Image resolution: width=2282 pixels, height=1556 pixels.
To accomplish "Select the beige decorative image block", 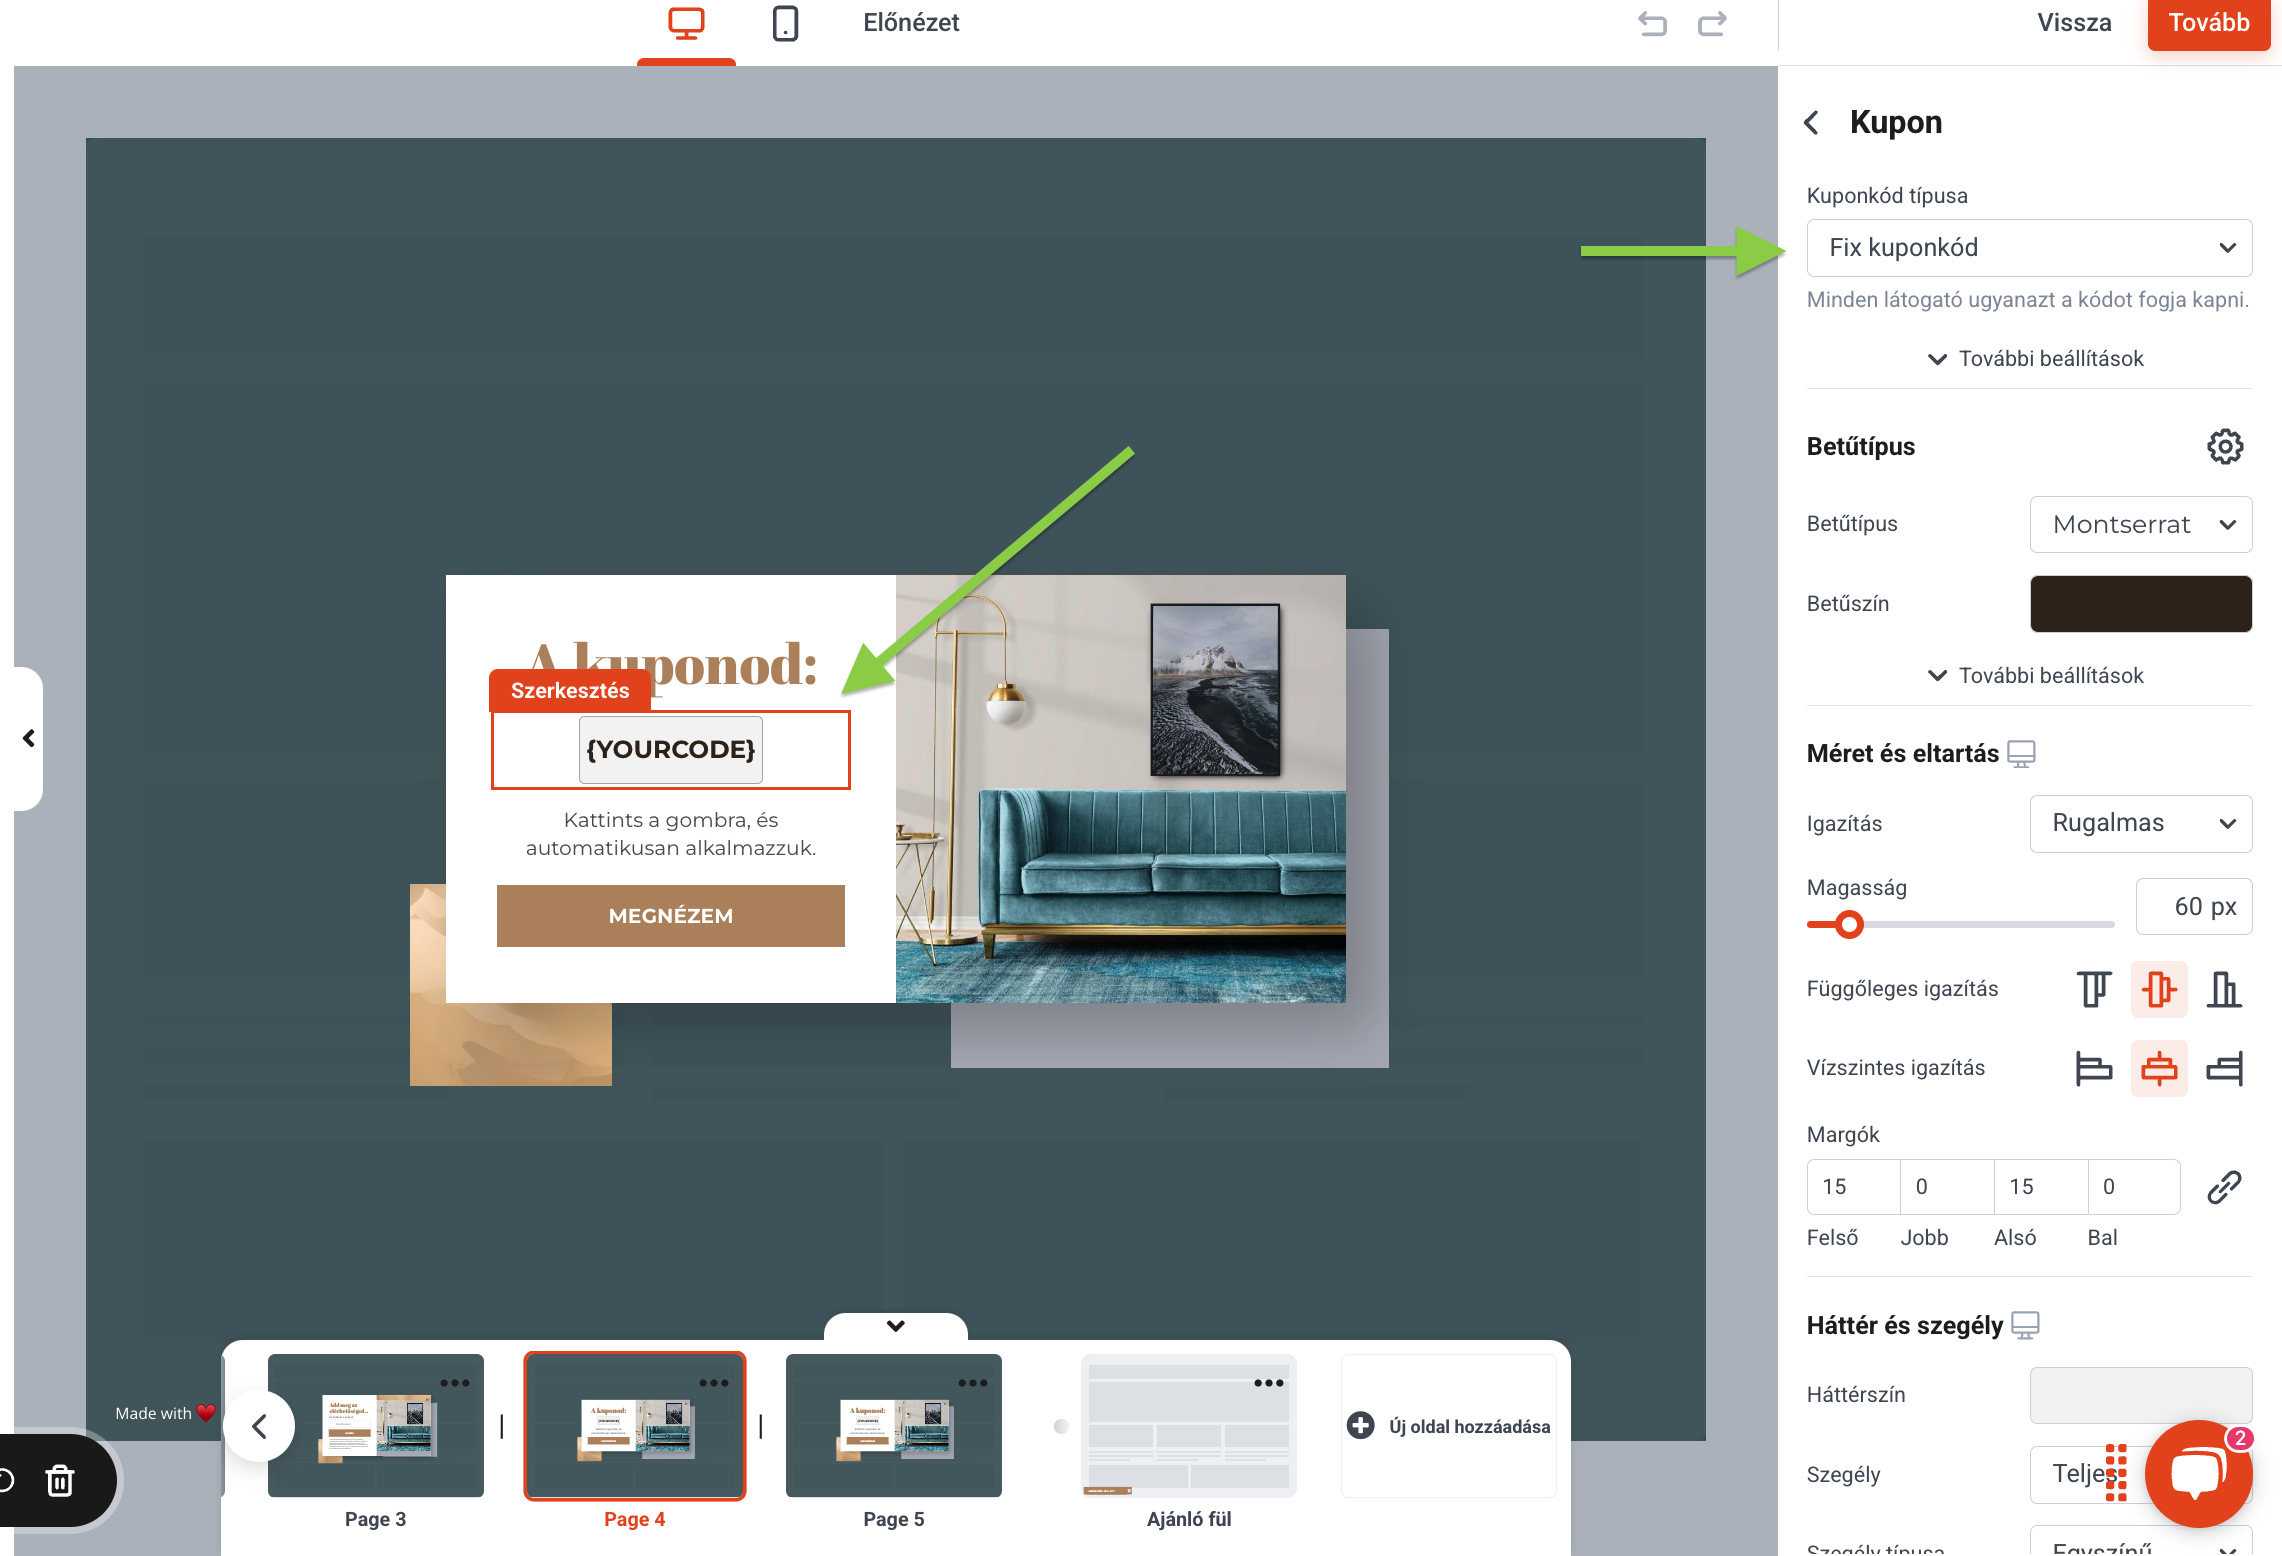I will [x=510, y=1044].
